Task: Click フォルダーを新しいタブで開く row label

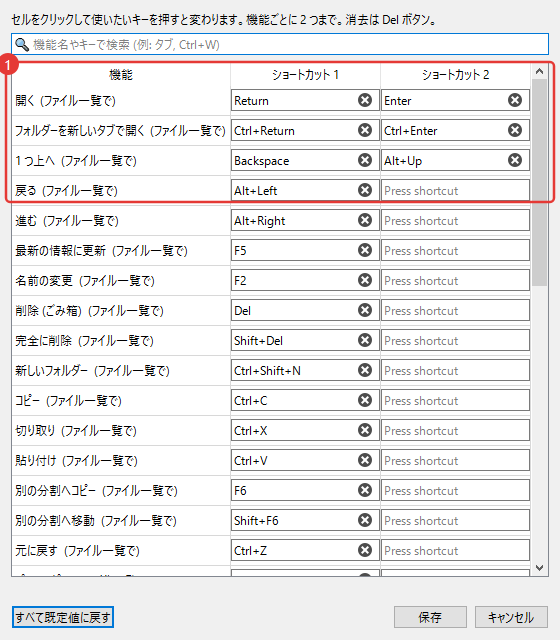Action: click(x=120, y=131)
